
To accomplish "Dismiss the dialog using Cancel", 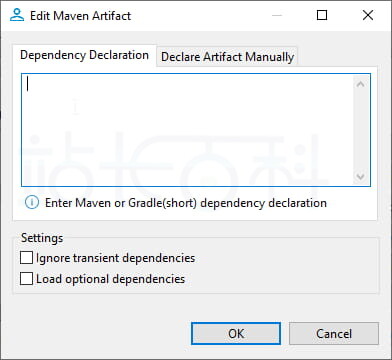I will (334, 333).
